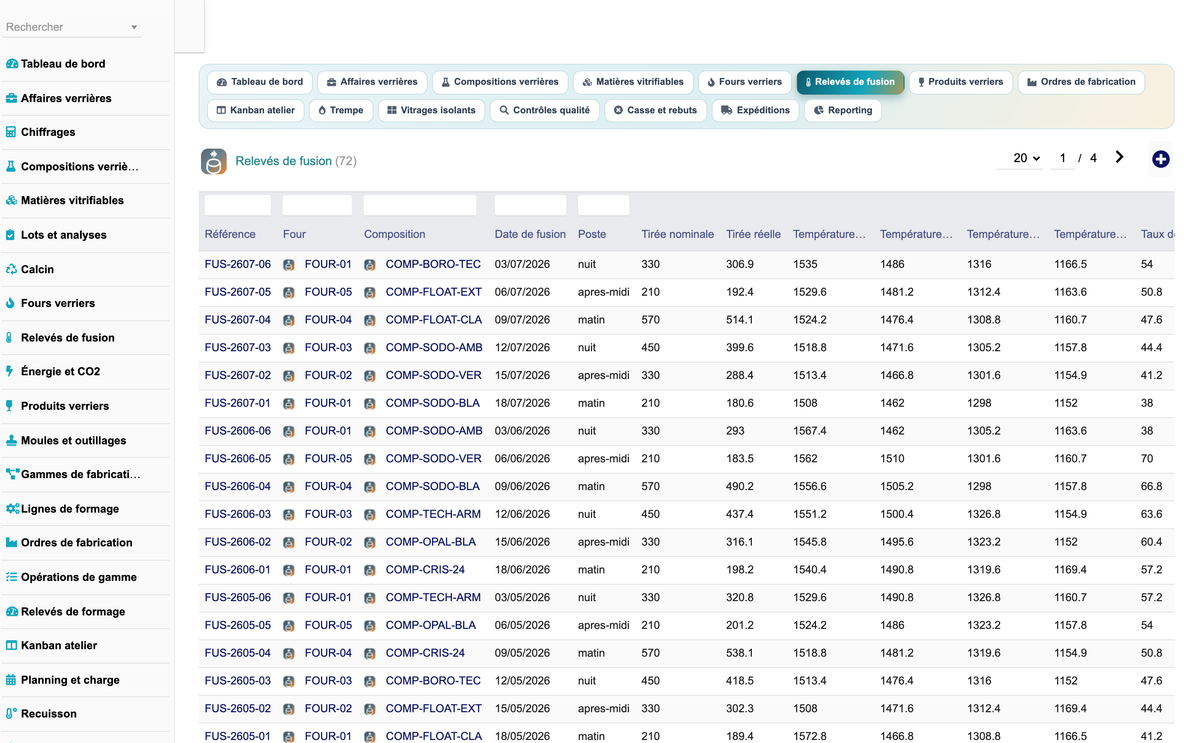Click the Lots et analyses microscope icon
Screen dimensions: 1200x743
point(12,235)
